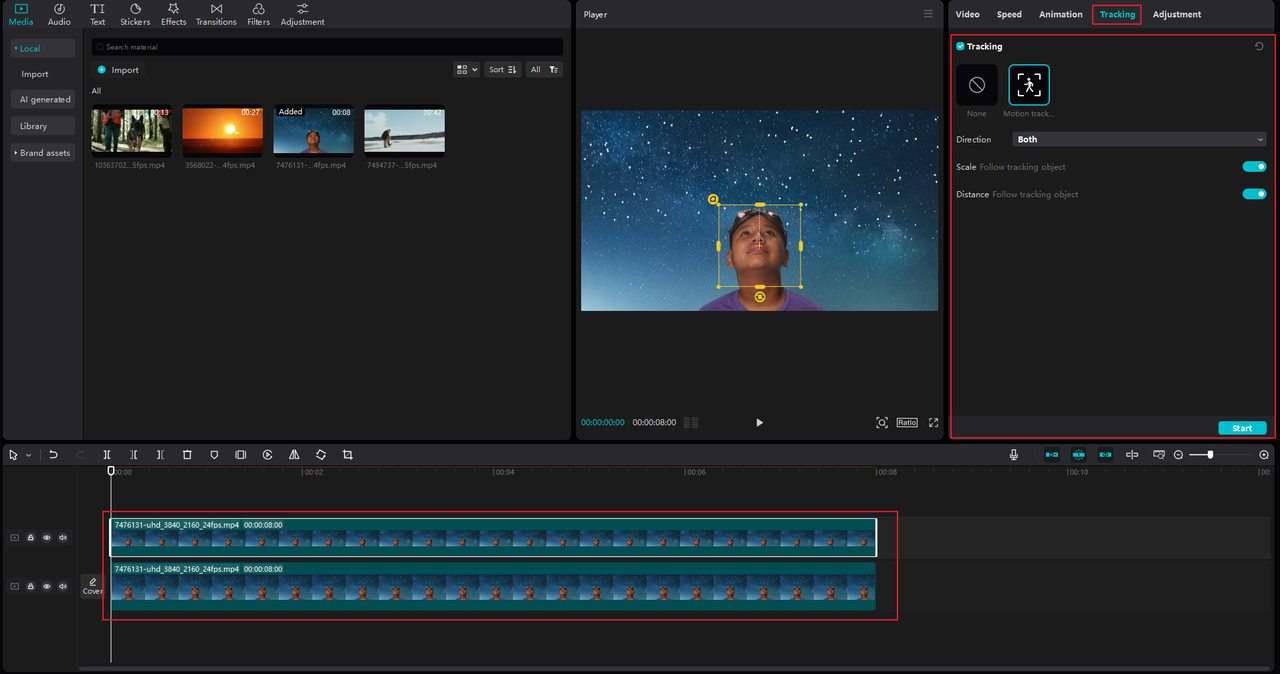Uncheck the Tracking checkbox
The width and height of the screenshot is (1280, 674).
pyautogui.click(x=961, y=47)
